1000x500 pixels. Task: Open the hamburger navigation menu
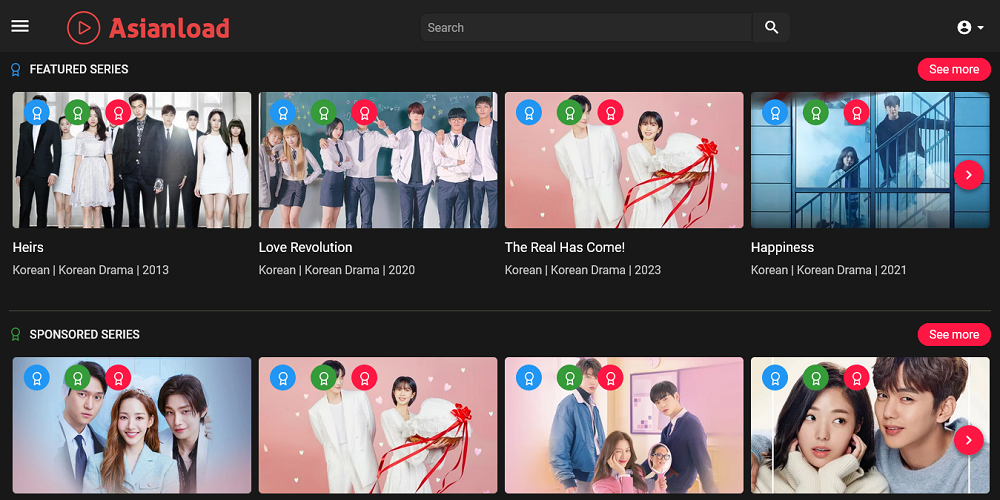pyautogui.click(x=20, y=26)
